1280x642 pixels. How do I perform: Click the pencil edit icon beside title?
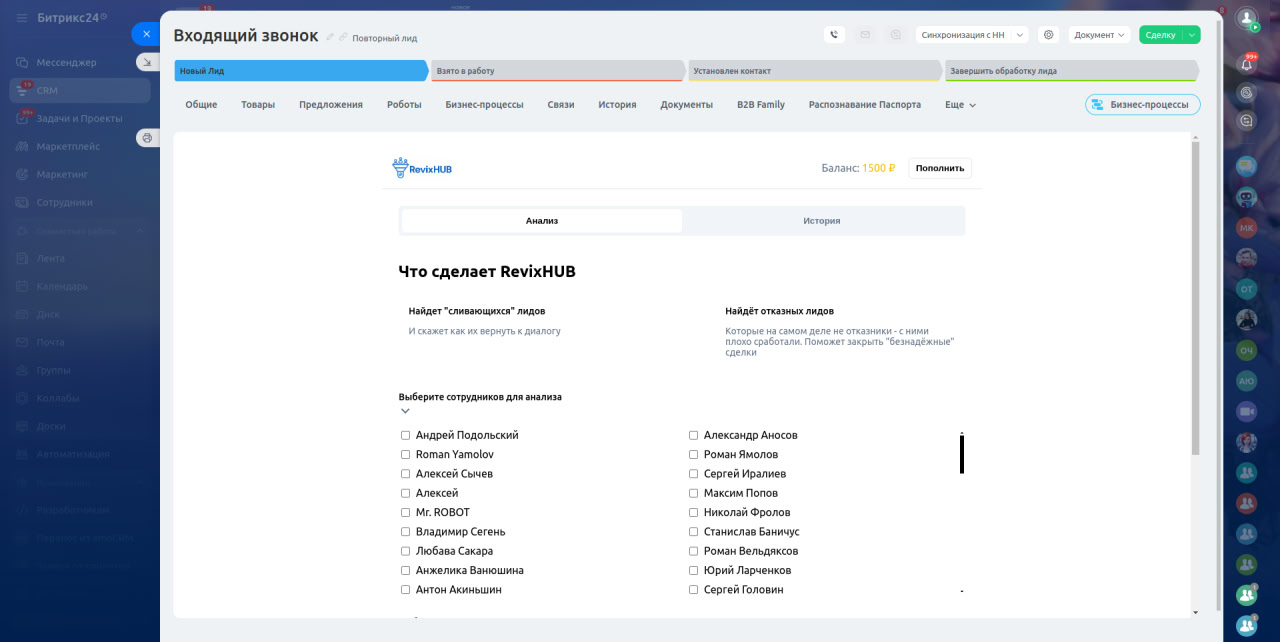point(330,37)
